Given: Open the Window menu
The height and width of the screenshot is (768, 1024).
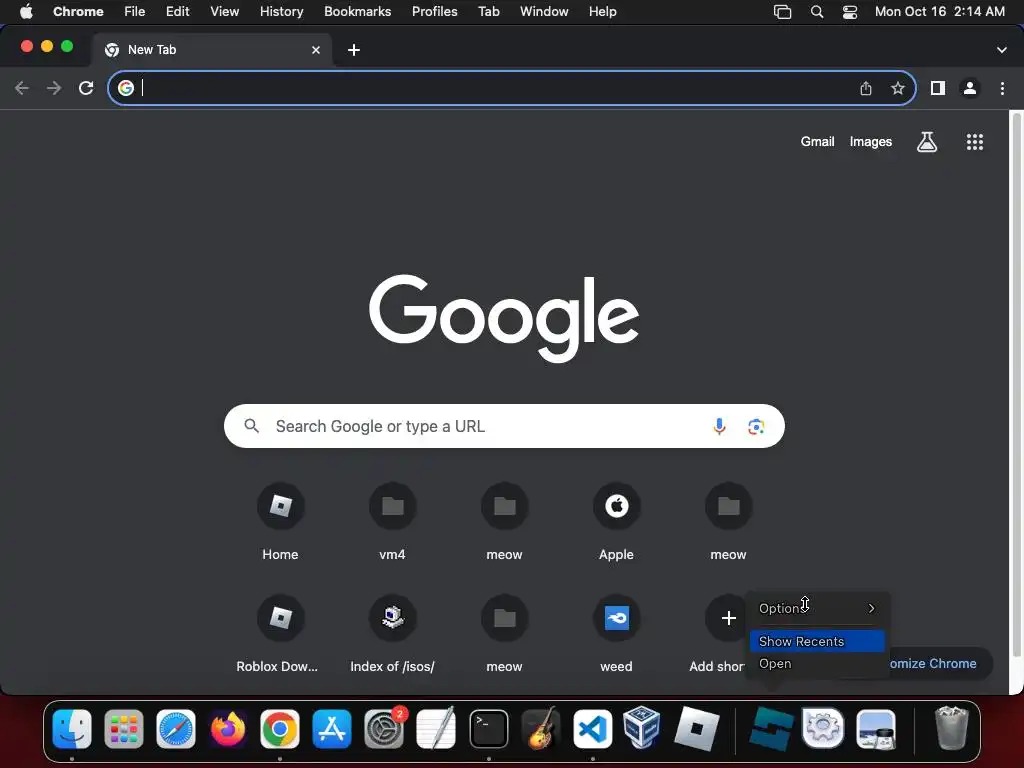Looking at the screenshot, I should coord(544,12).
